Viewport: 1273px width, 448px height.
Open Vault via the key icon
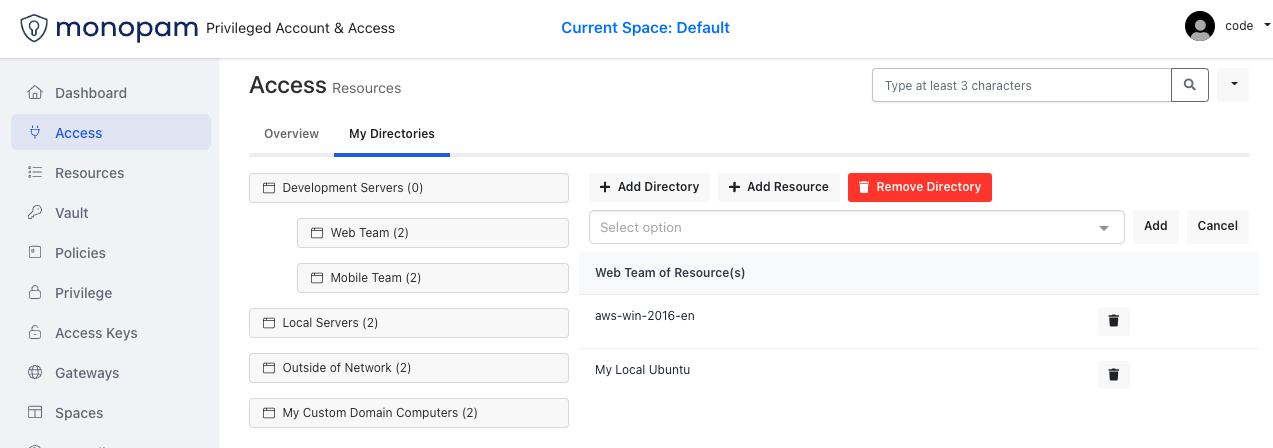(x=35, y=213)
